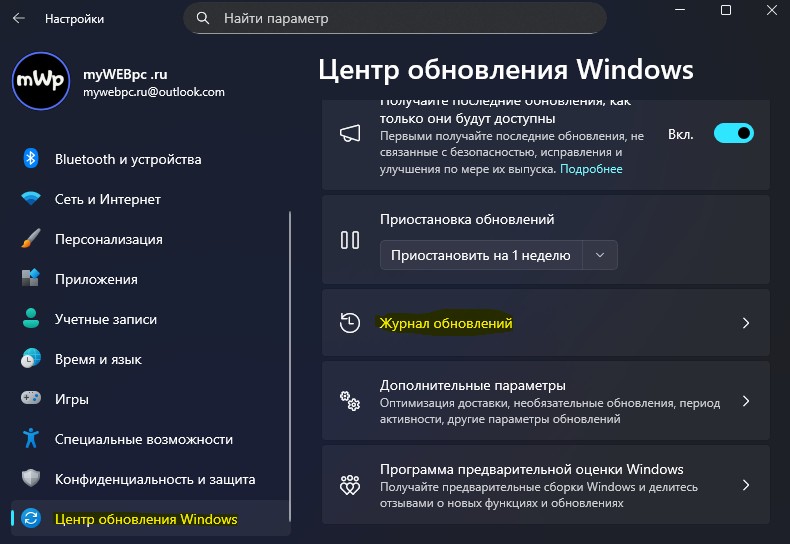Click the Apps icon in sidebar
Screen dimensions: 790x544
(31, 278)
